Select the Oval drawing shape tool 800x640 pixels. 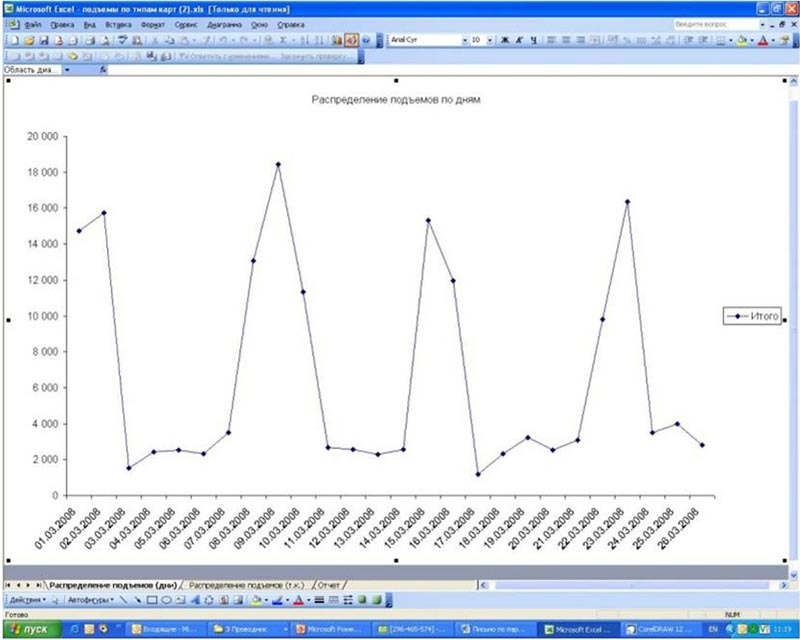(166, 600)
